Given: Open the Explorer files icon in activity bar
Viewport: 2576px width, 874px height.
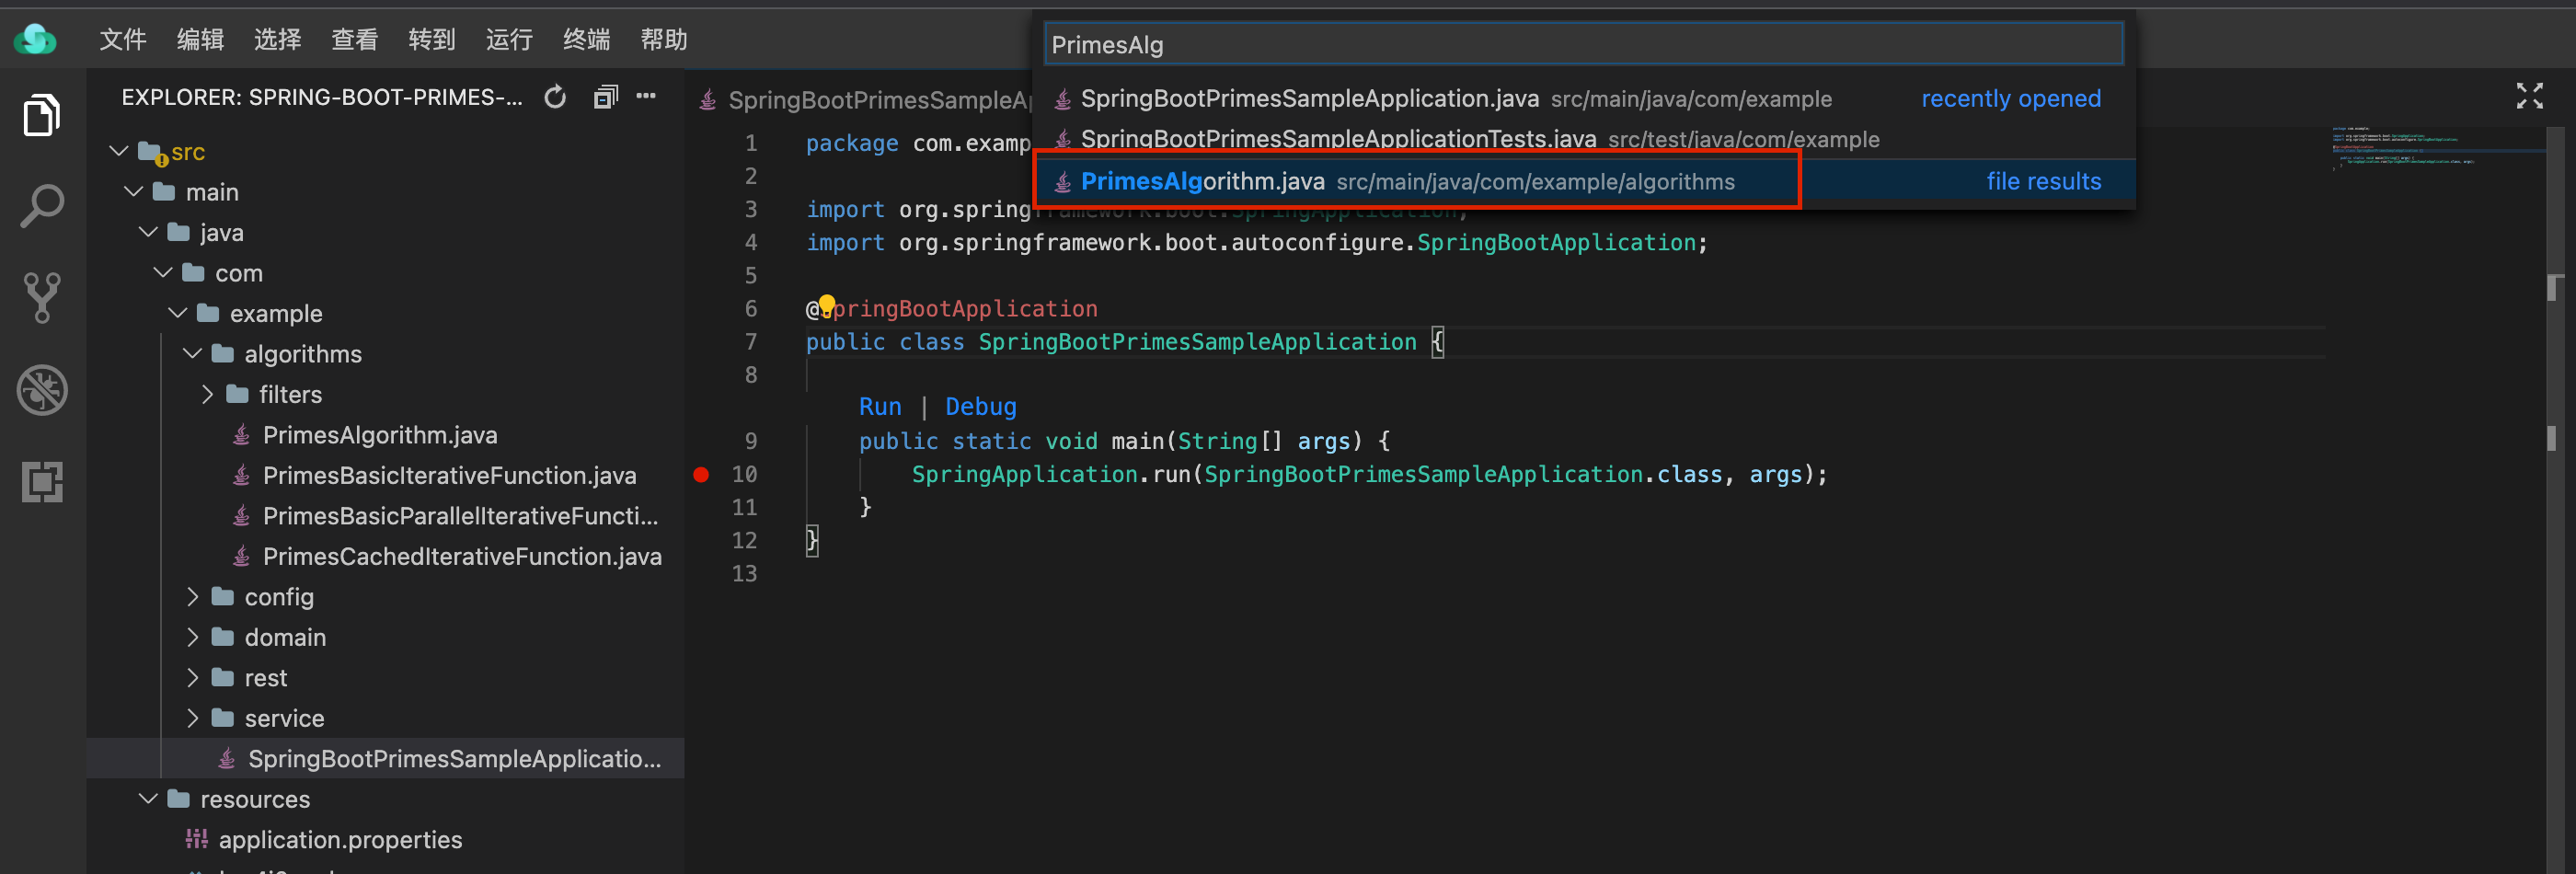Looking at the screenshot, I should [41, 115].
